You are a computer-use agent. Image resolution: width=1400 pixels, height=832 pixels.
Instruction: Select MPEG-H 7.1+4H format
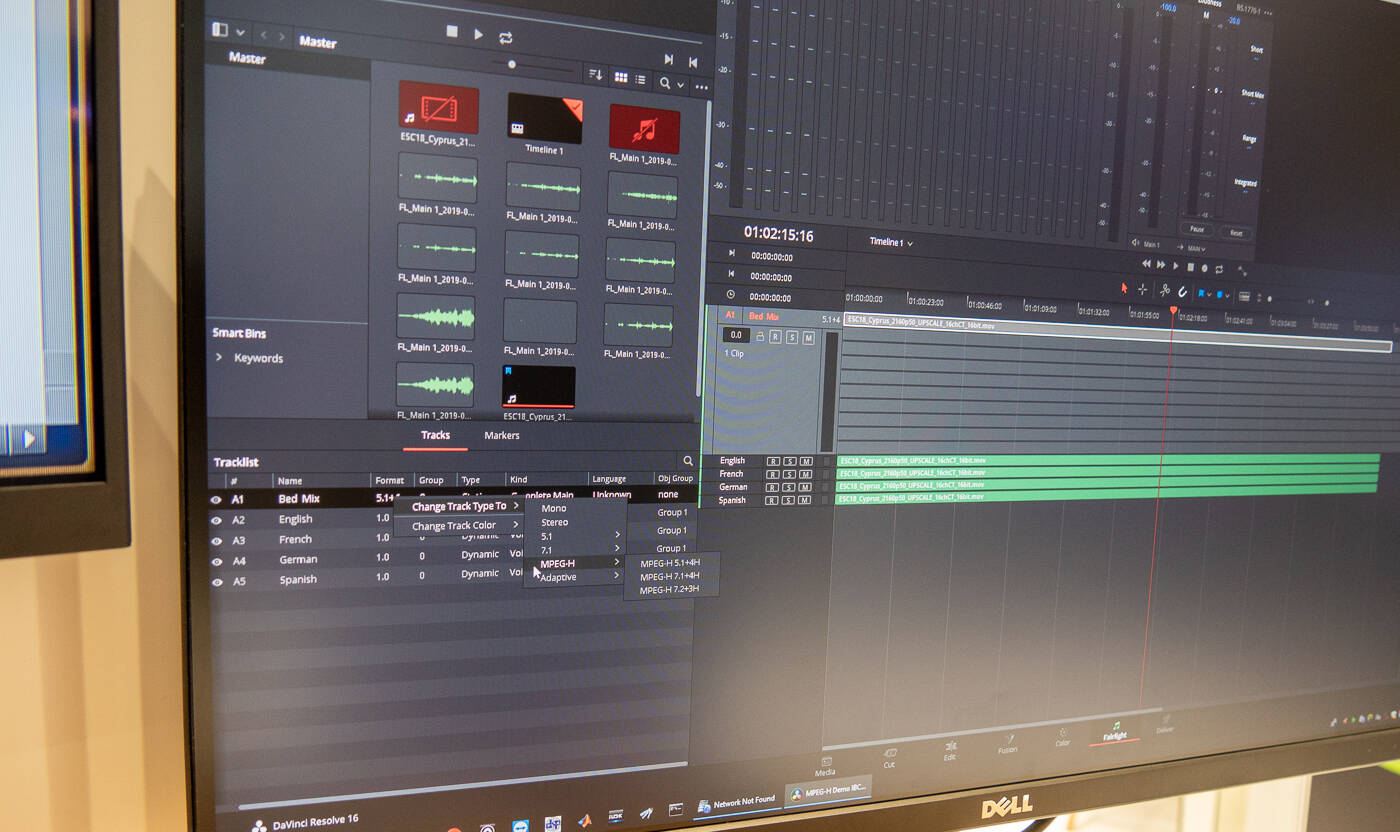click(x=671, y=576)
